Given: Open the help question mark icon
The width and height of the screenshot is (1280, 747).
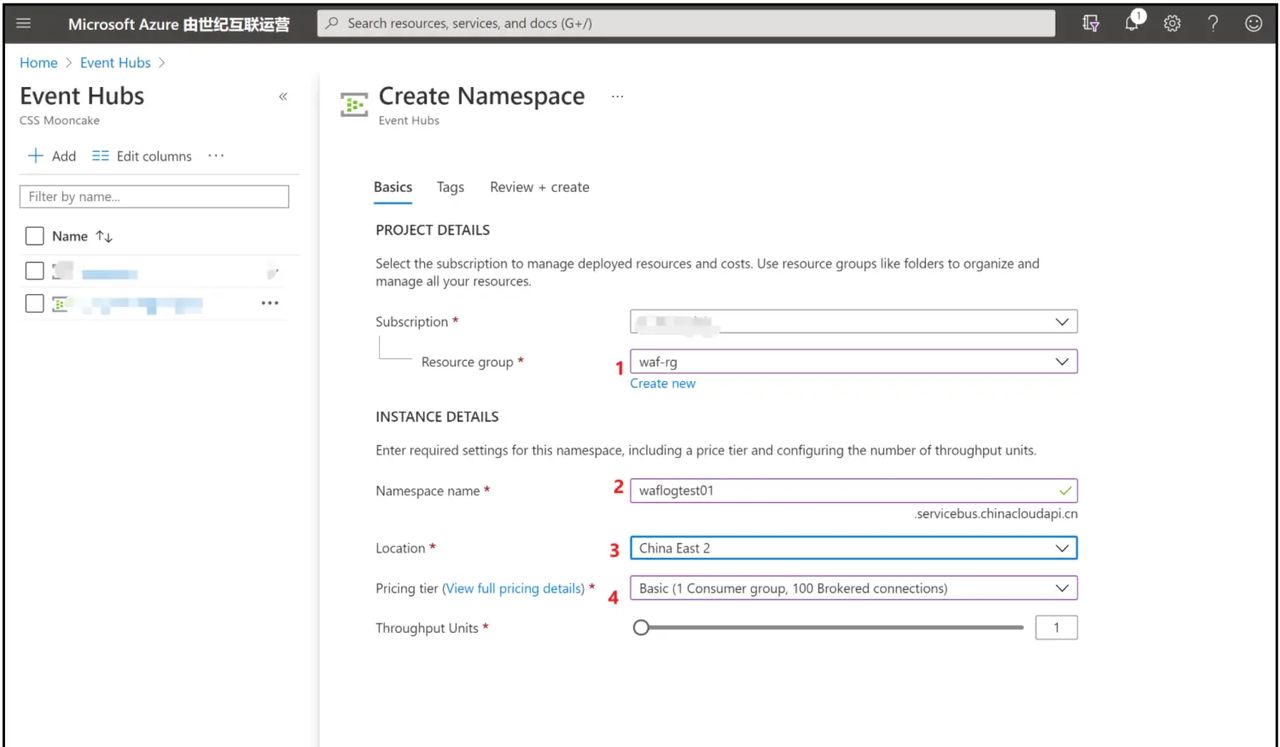Looking at the screenshot, I should [1212, 23].
